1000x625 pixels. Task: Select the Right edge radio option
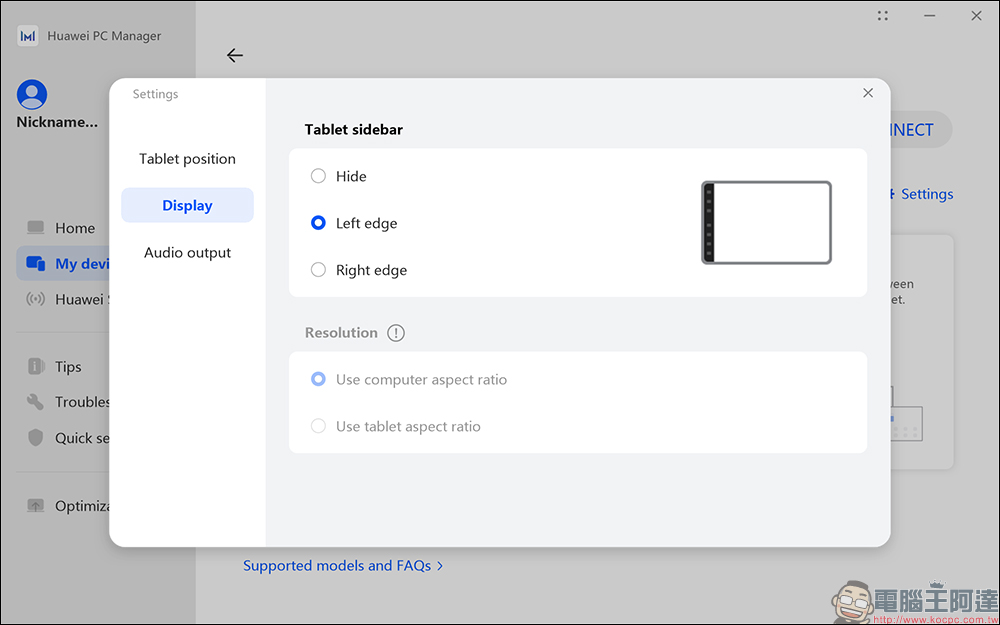coord(318,270)
